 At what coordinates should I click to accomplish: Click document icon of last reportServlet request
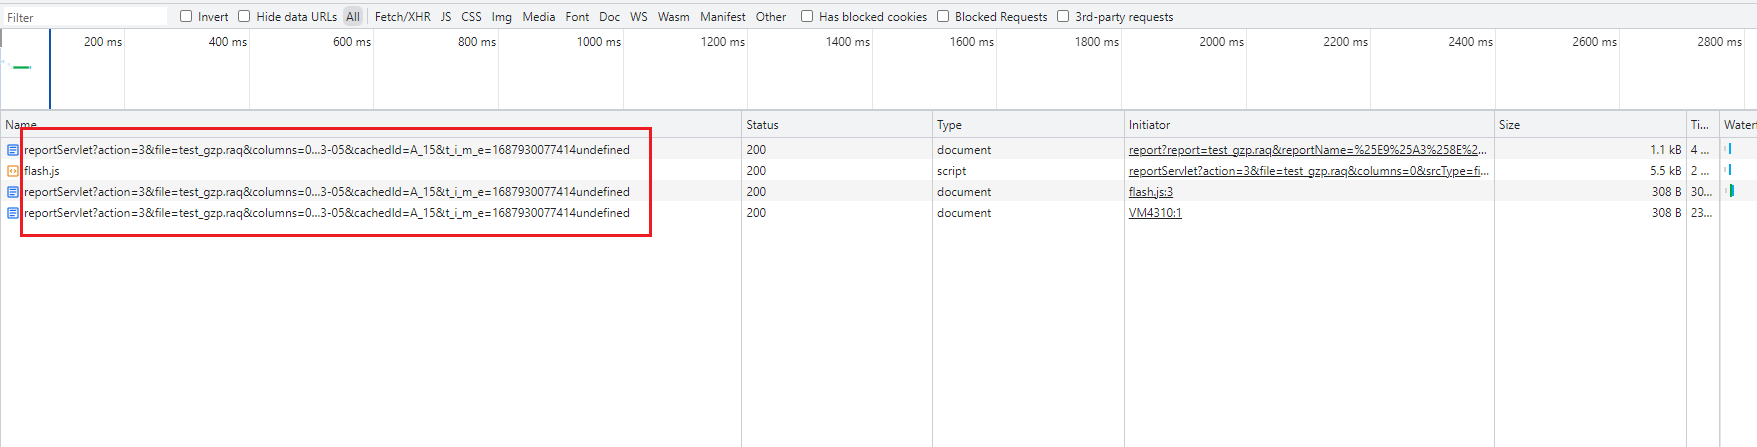point(13,213)
